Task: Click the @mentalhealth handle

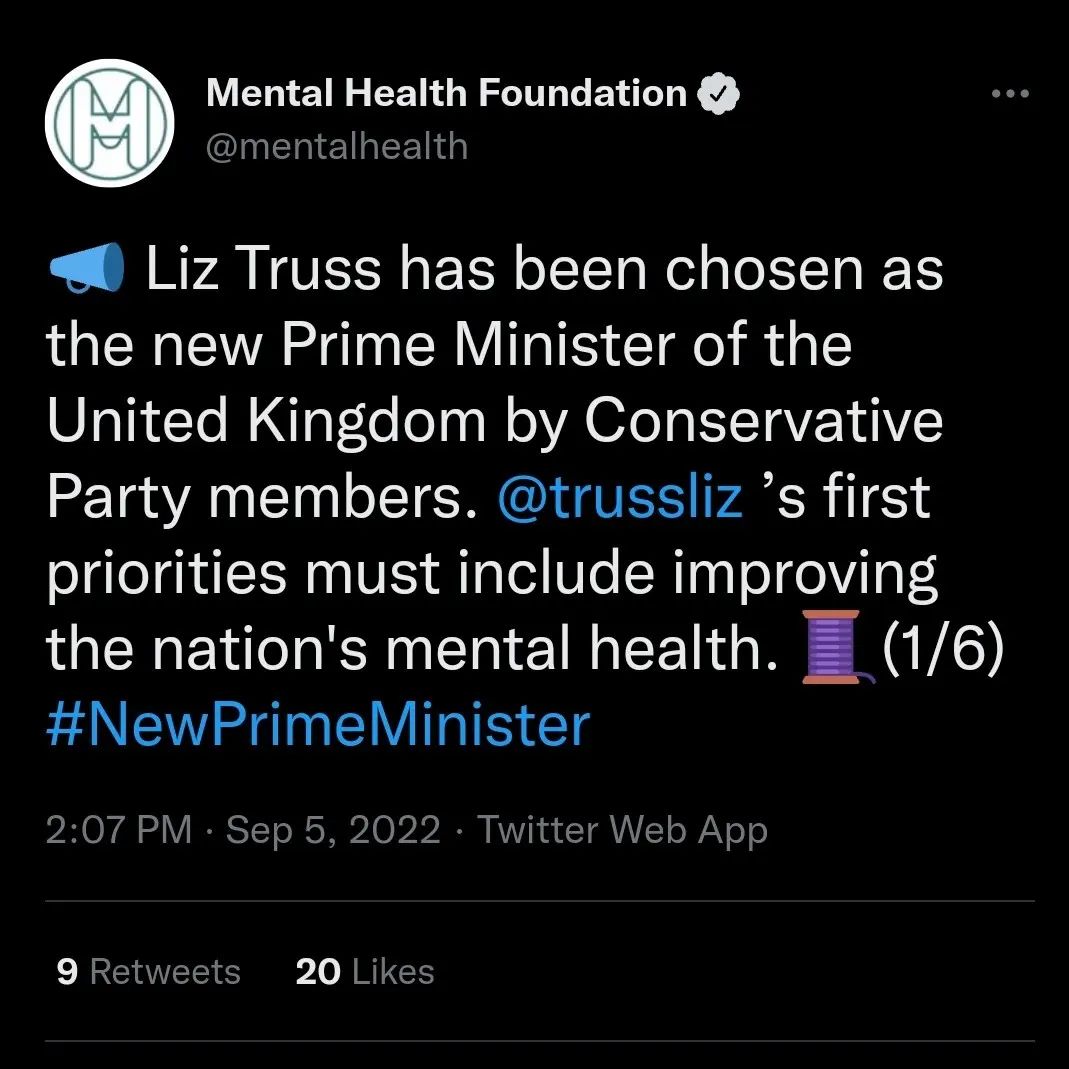Action: 337,147
